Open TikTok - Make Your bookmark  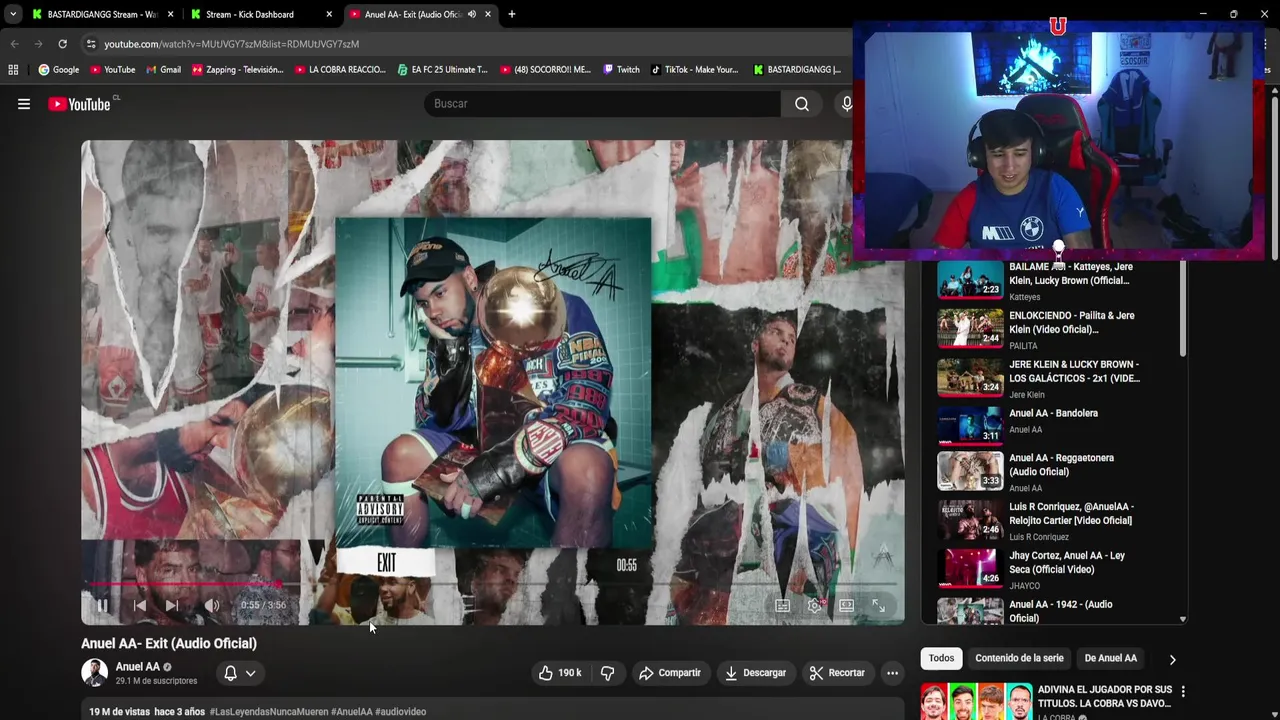(x=695, y=70)
